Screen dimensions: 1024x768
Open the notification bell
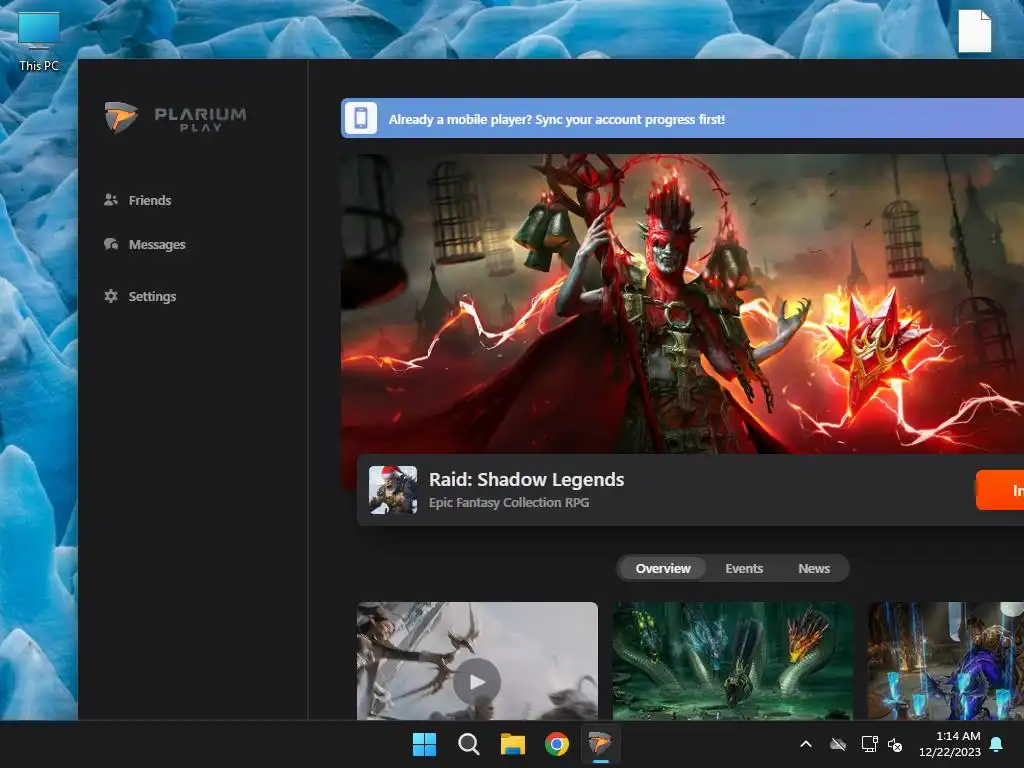tap(997, 744)
